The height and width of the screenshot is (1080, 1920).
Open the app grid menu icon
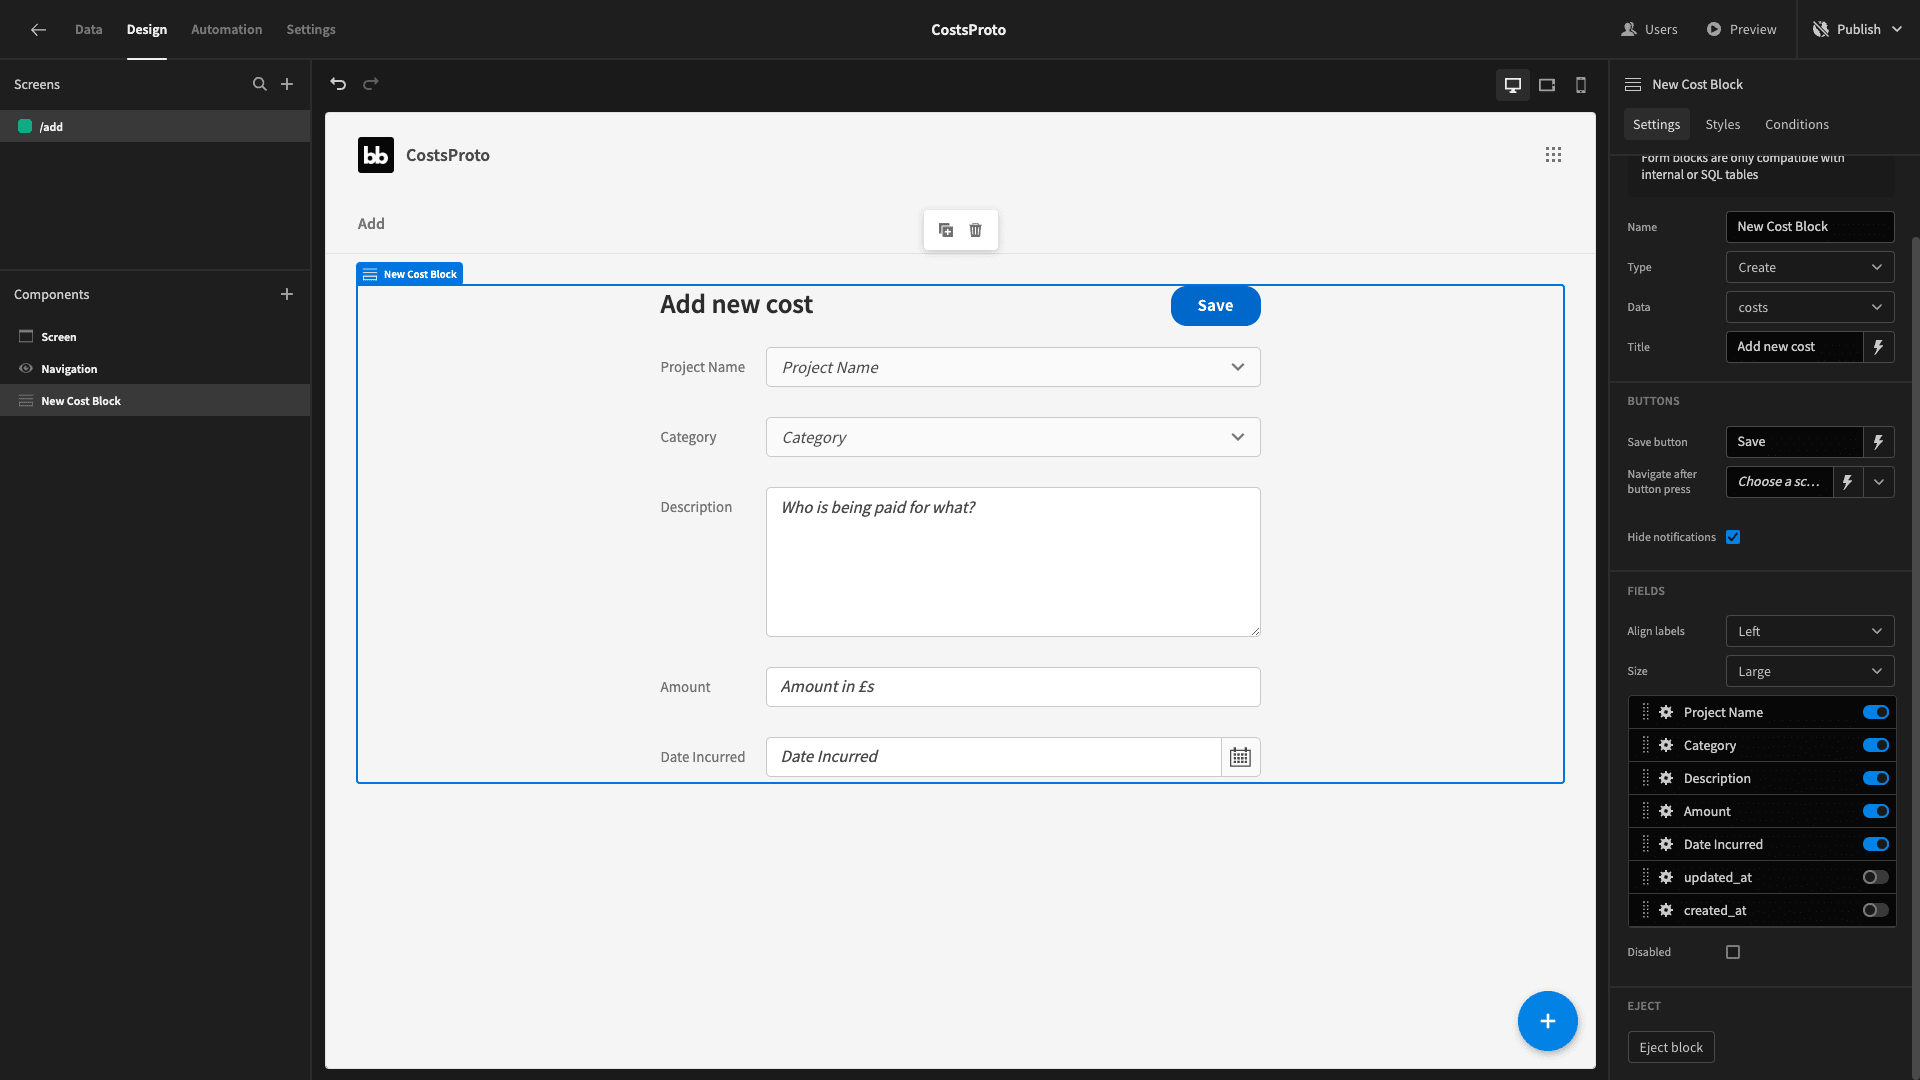1553,155
